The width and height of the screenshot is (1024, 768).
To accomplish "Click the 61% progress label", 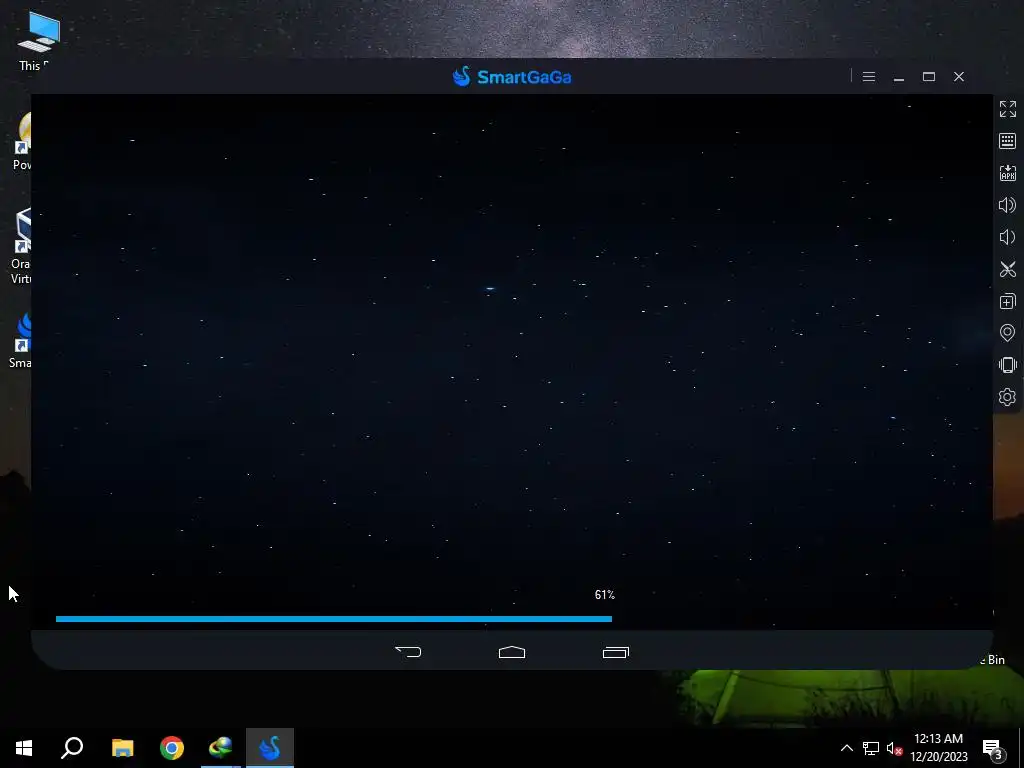I will click(x=605, y=595).
